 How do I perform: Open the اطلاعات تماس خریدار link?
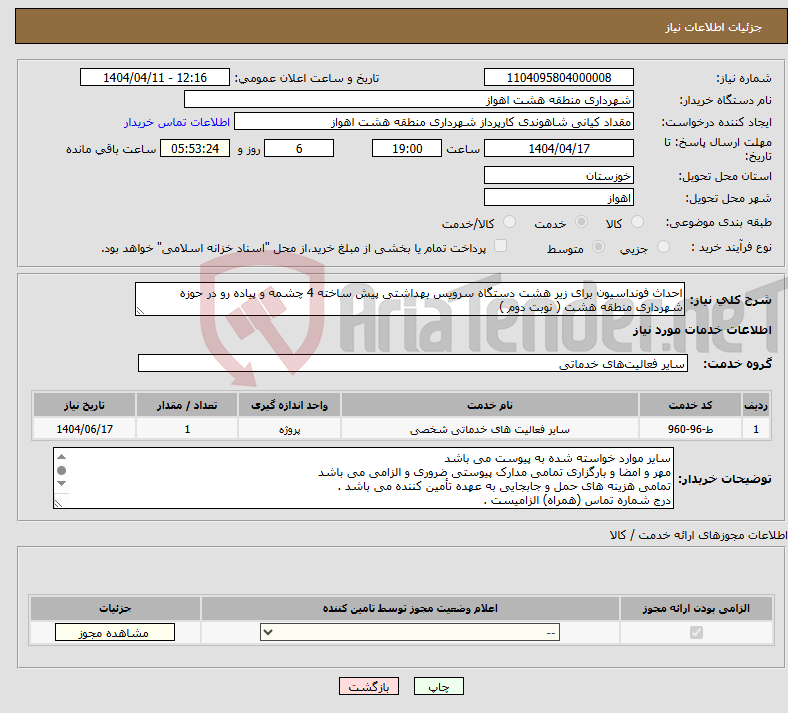coord(177,122)
